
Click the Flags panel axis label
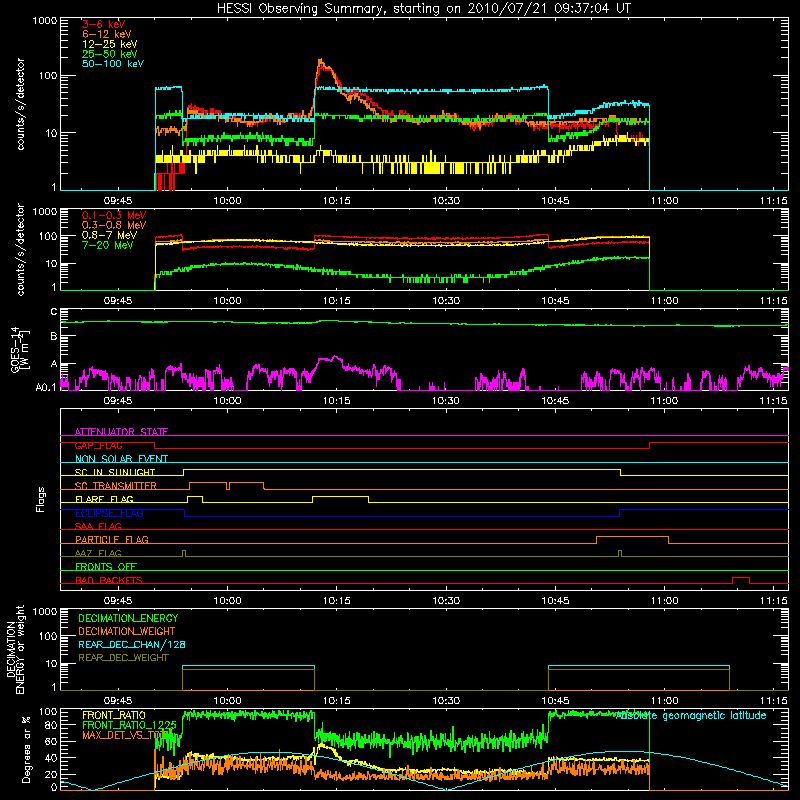(41, 499)
